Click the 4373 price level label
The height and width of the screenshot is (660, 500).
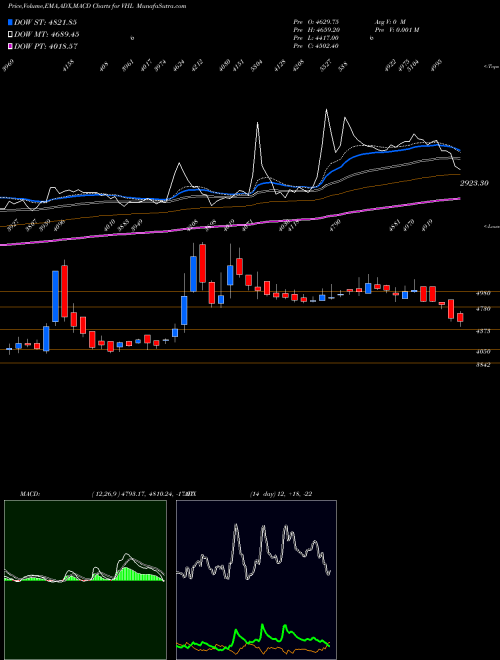(x=483, y=331)
